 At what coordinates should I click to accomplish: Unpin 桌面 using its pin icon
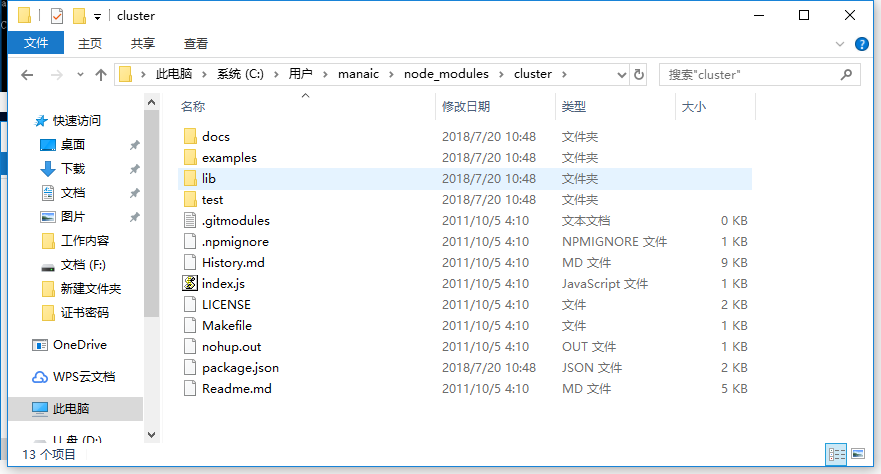[x=134, y=145]
